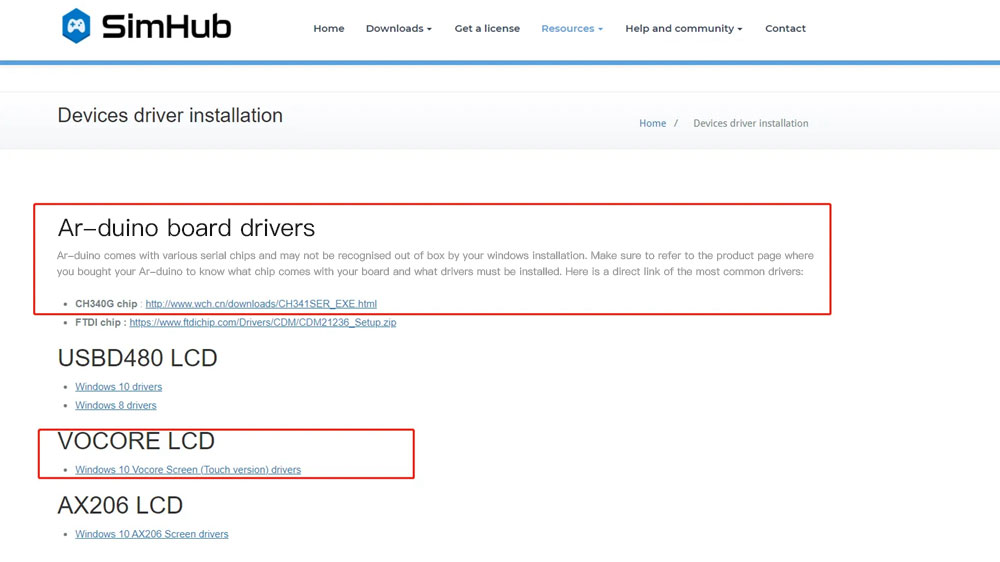Open USBD480 Windows 10 drivers link
The image size is (1000, 562).
point(118,387)
